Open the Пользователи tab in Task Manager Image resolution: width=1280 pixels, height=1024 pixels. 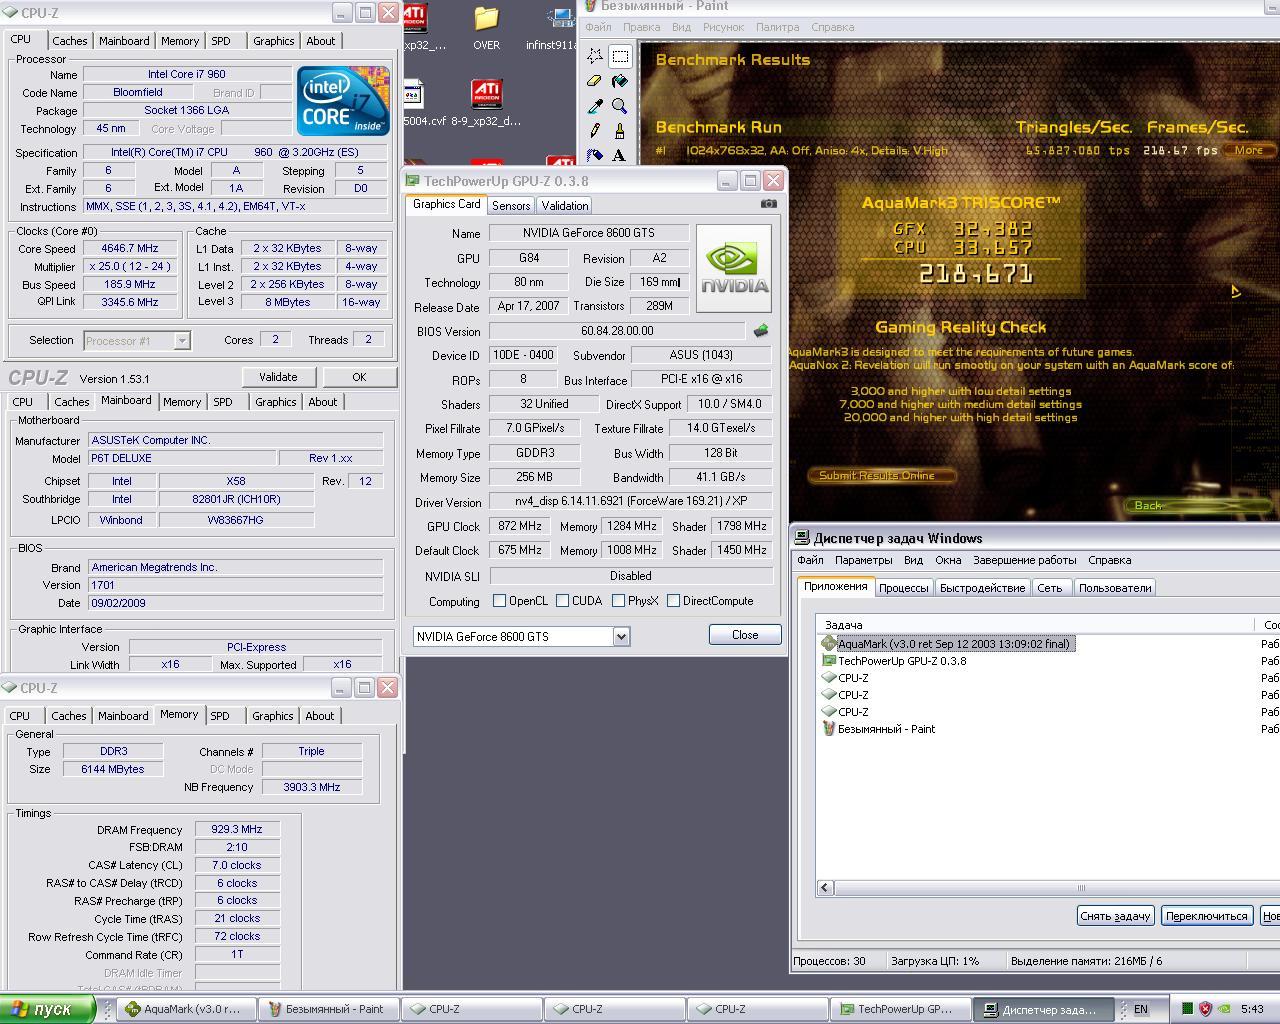(x=1115, y=588)
